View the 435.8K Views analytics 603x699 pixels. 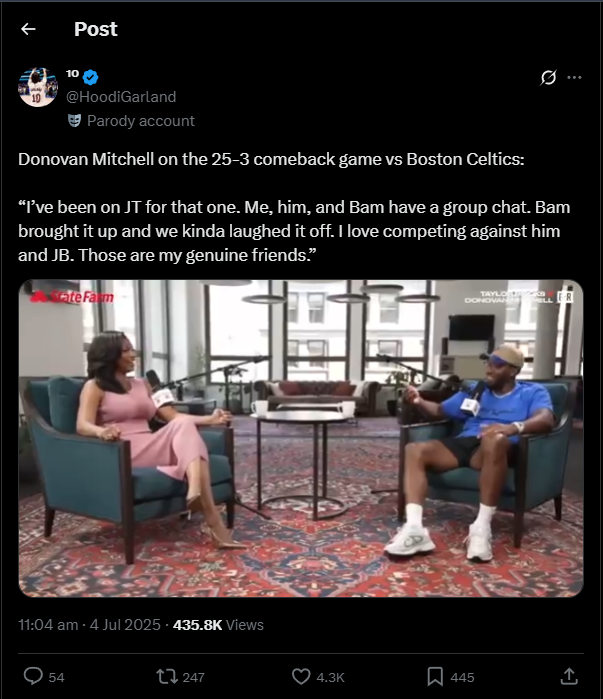click(218, 625)
